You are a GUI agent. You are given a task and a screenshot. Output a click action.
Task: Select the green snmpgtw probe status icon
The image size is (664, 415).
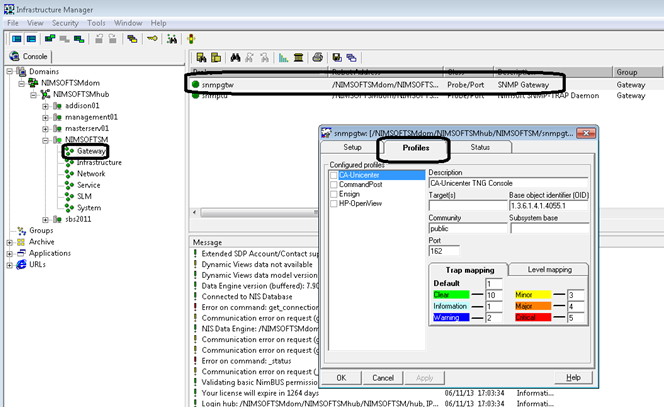coord(193,85)
